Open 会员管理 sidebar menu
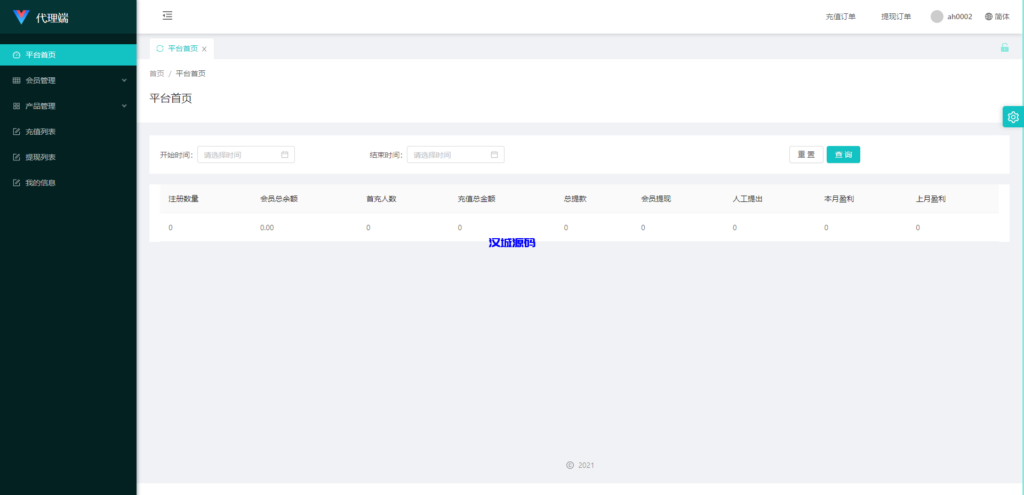This screenshot has width=1024, height=495. coord(68,80)
